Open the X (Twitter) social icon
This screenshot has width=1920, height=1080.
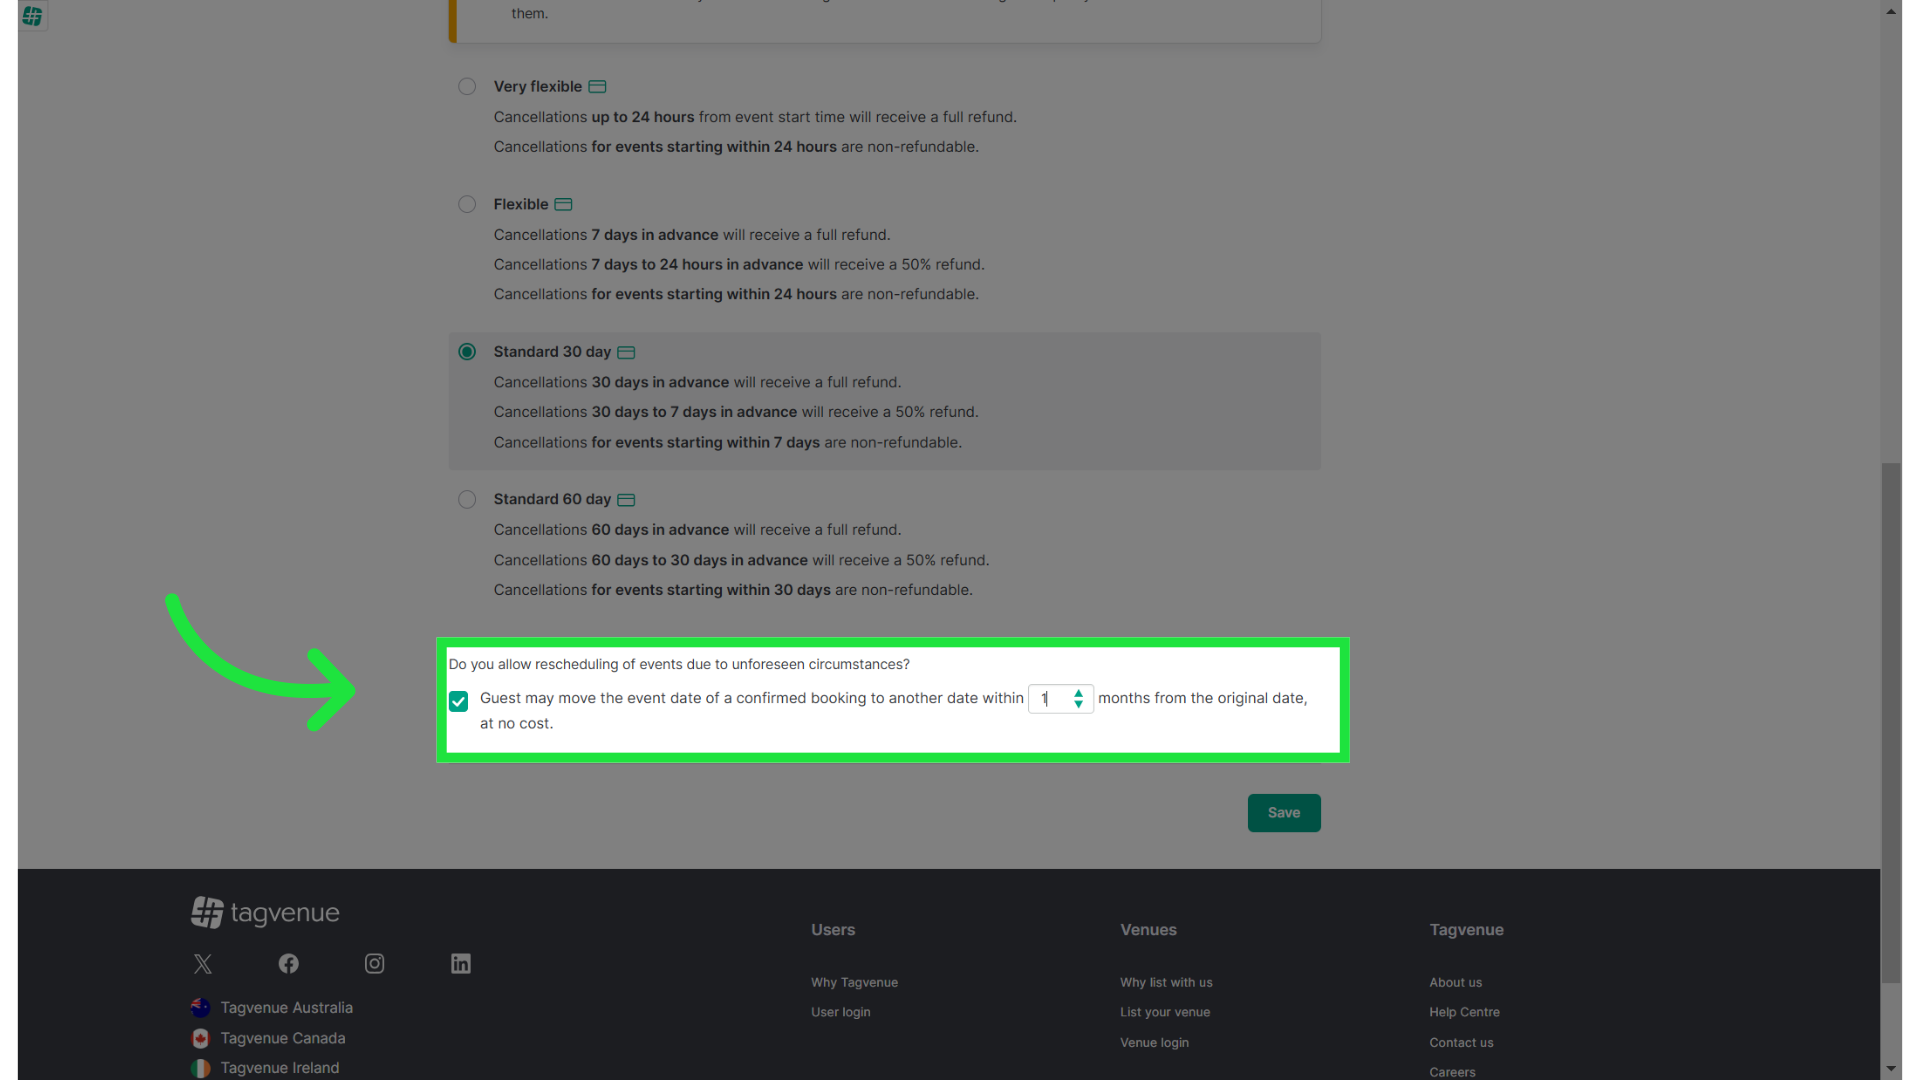203,964
